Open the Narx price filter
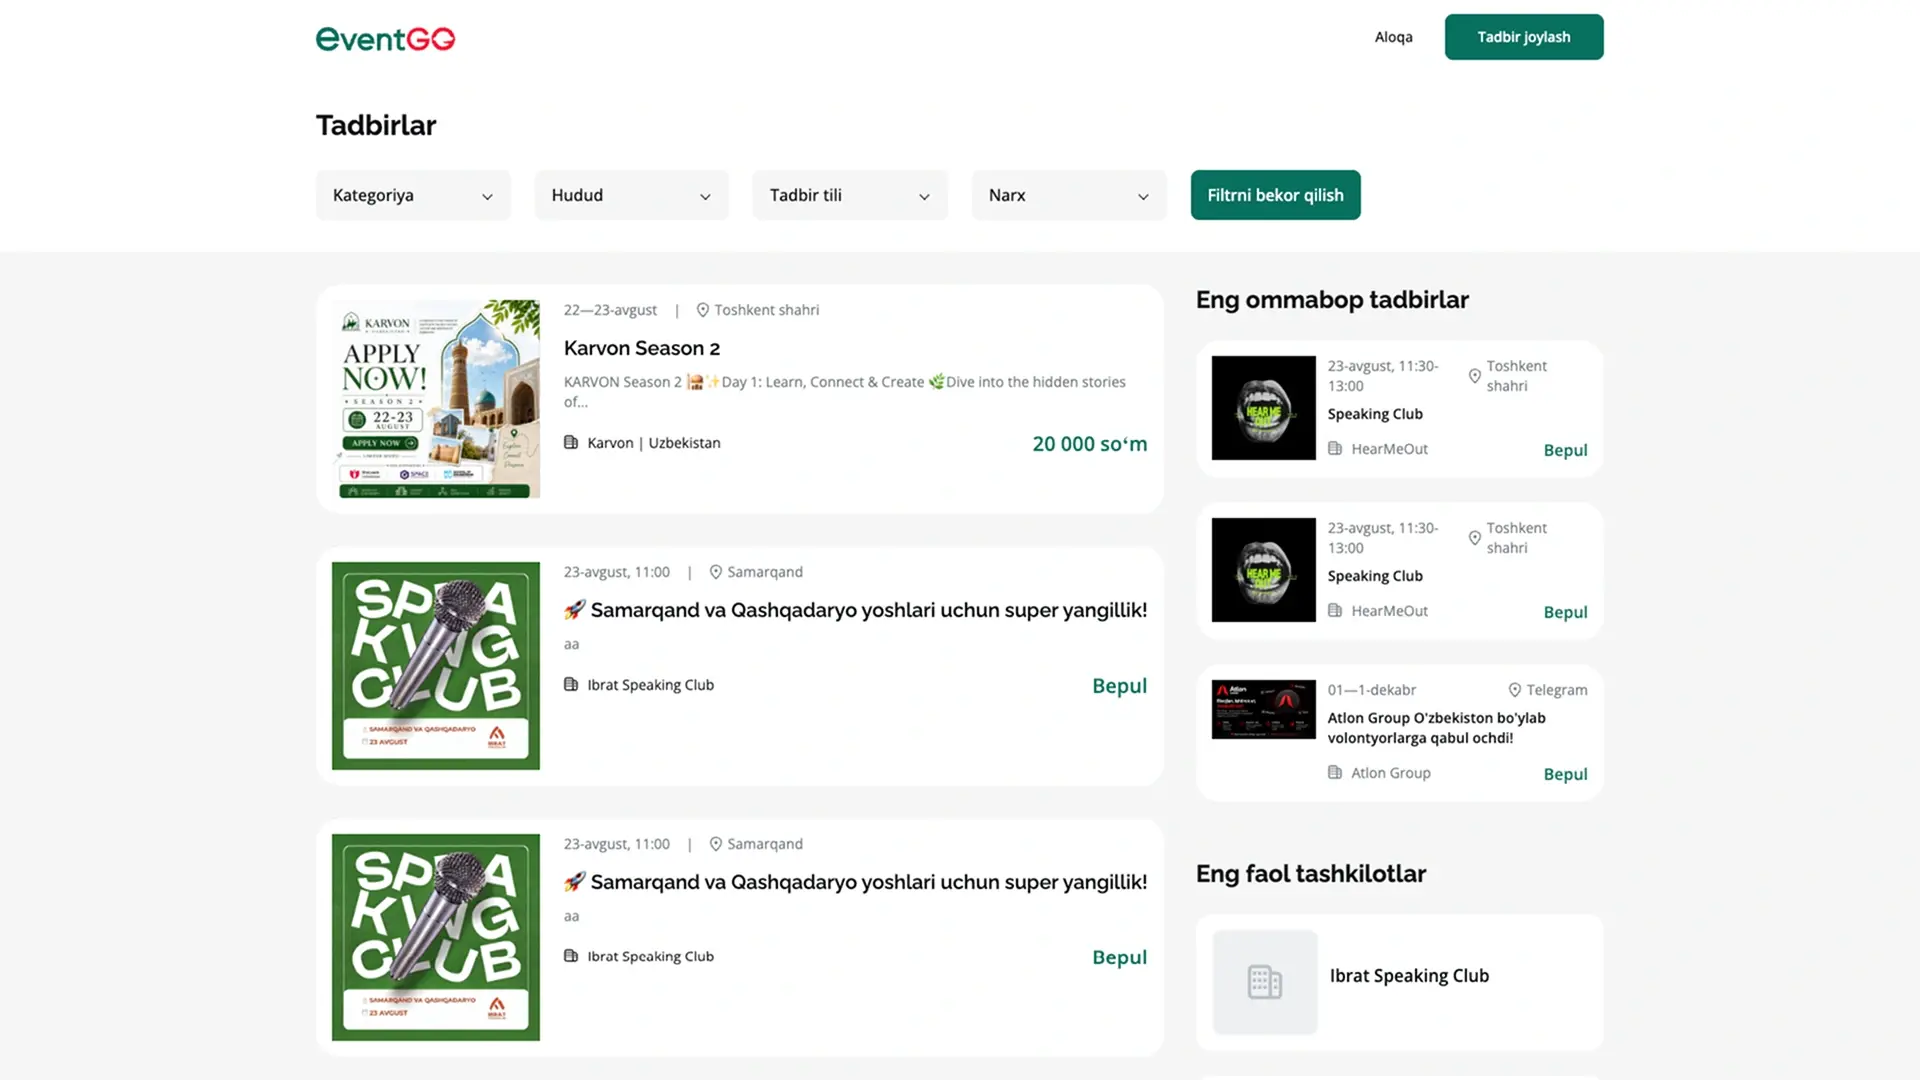 point(1069,195)
